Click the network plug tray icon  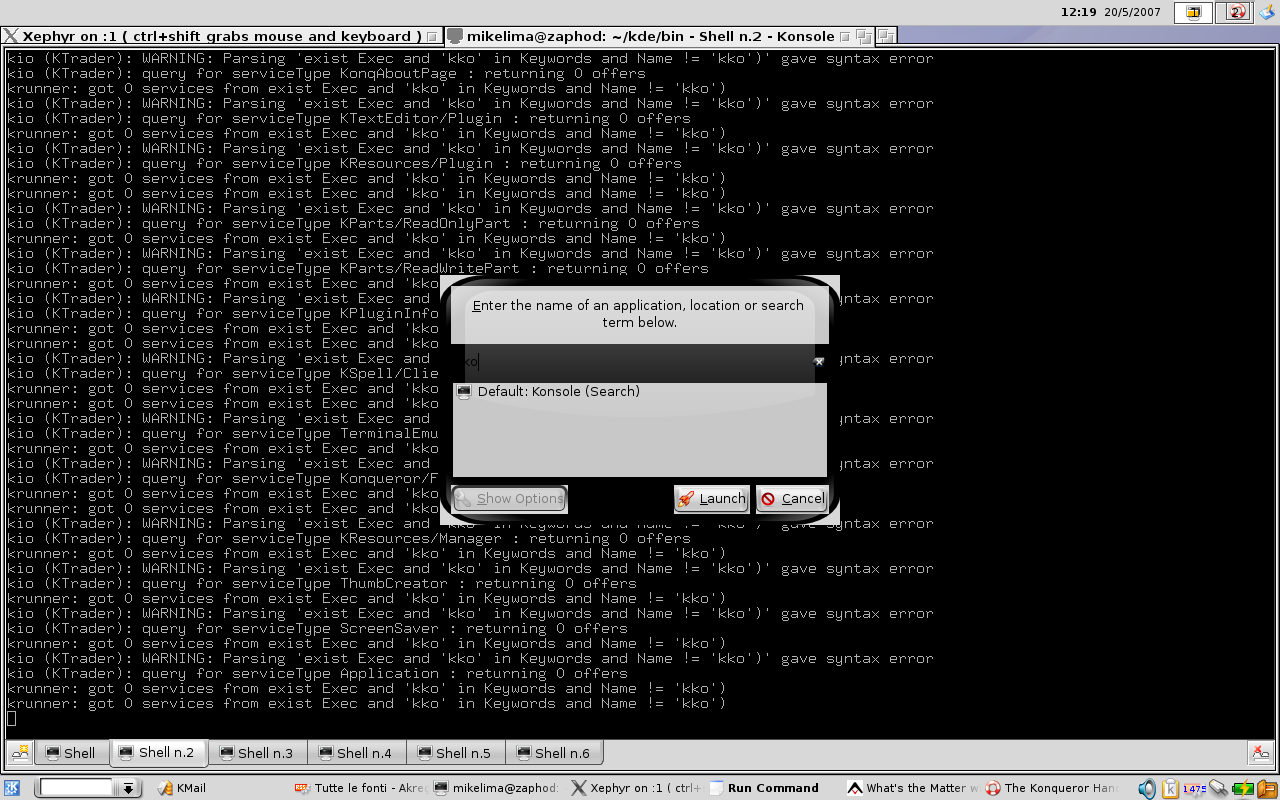[x=1218, y=788]
